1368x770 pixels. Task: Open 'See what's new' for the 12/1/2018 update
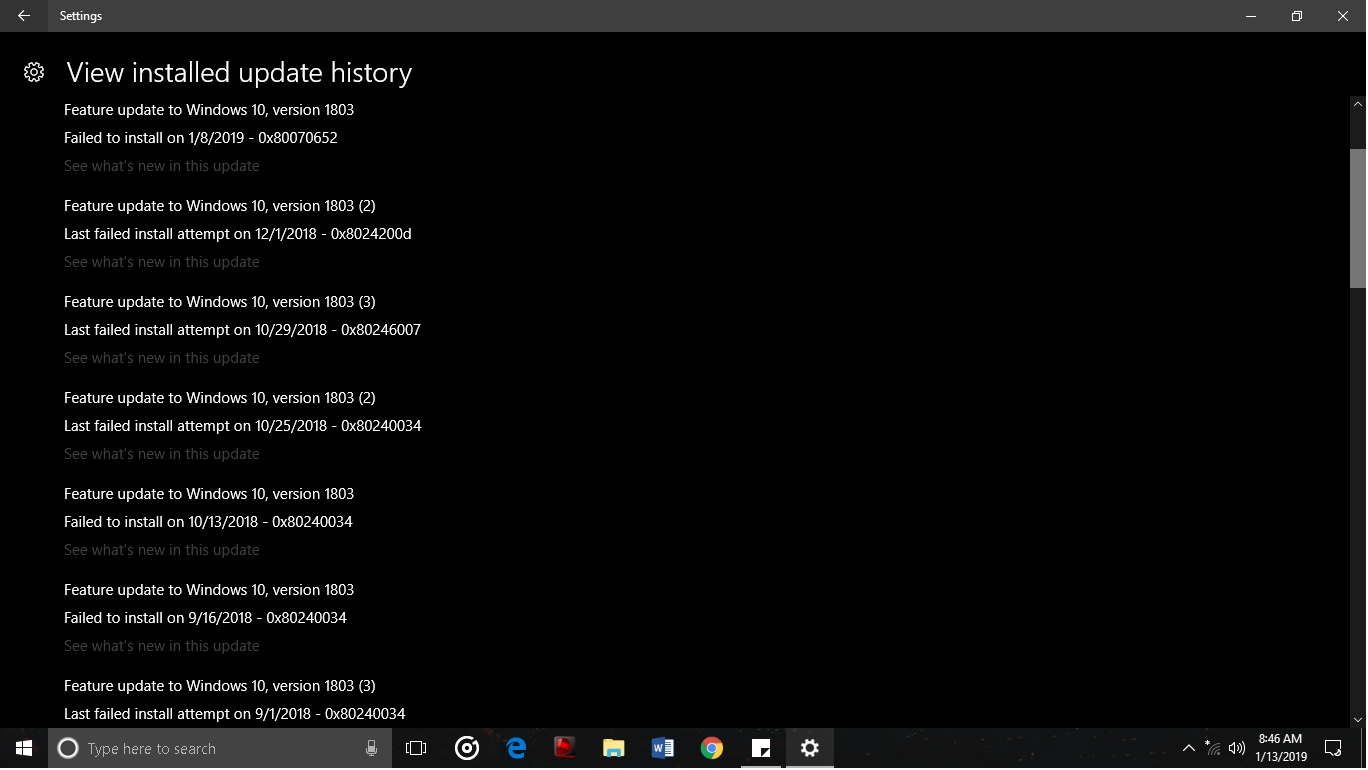(x=162, y=262)
